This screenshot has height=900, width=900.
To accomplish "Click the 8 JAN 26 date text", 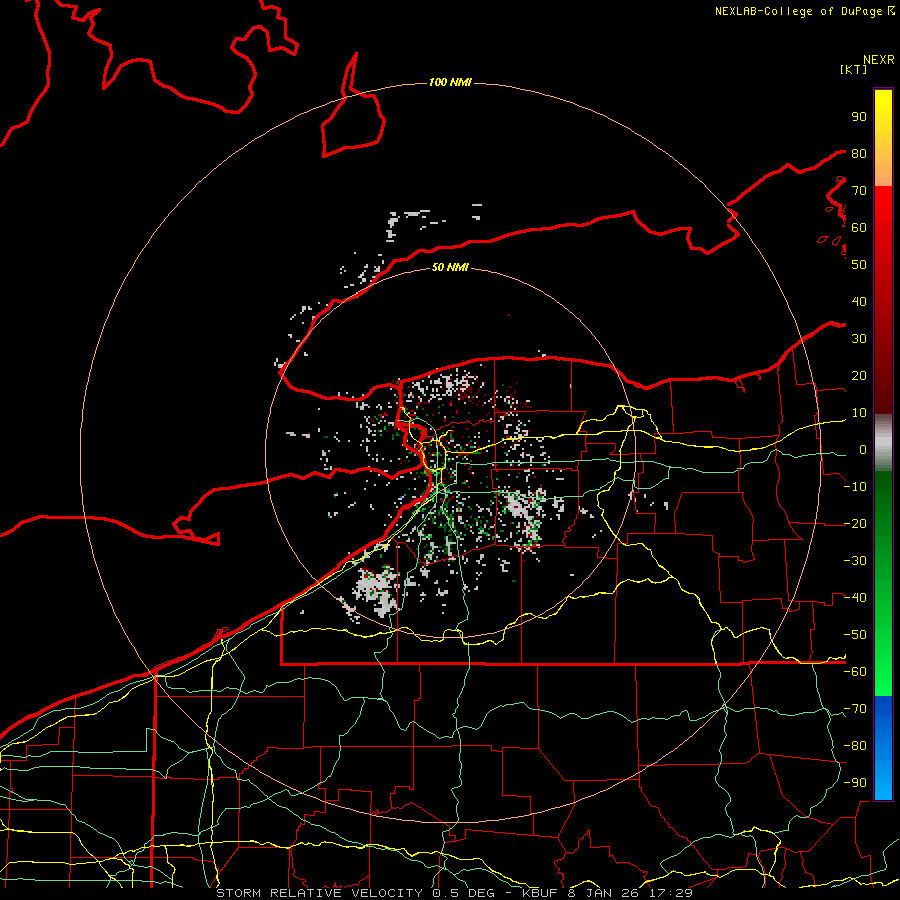I will [603, 893].
